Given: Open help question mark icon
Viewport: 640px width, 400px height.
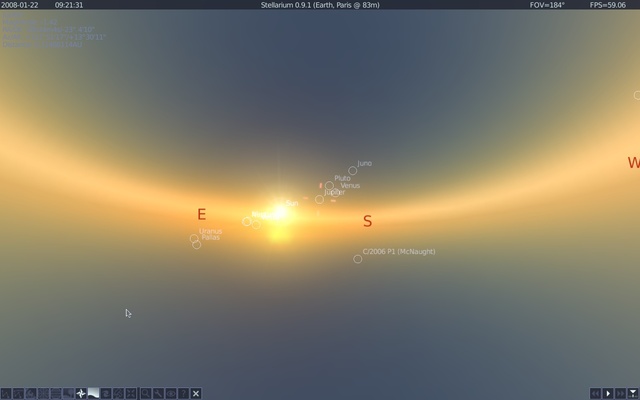Looking at the screenshot, I should [x=183, y=393].
